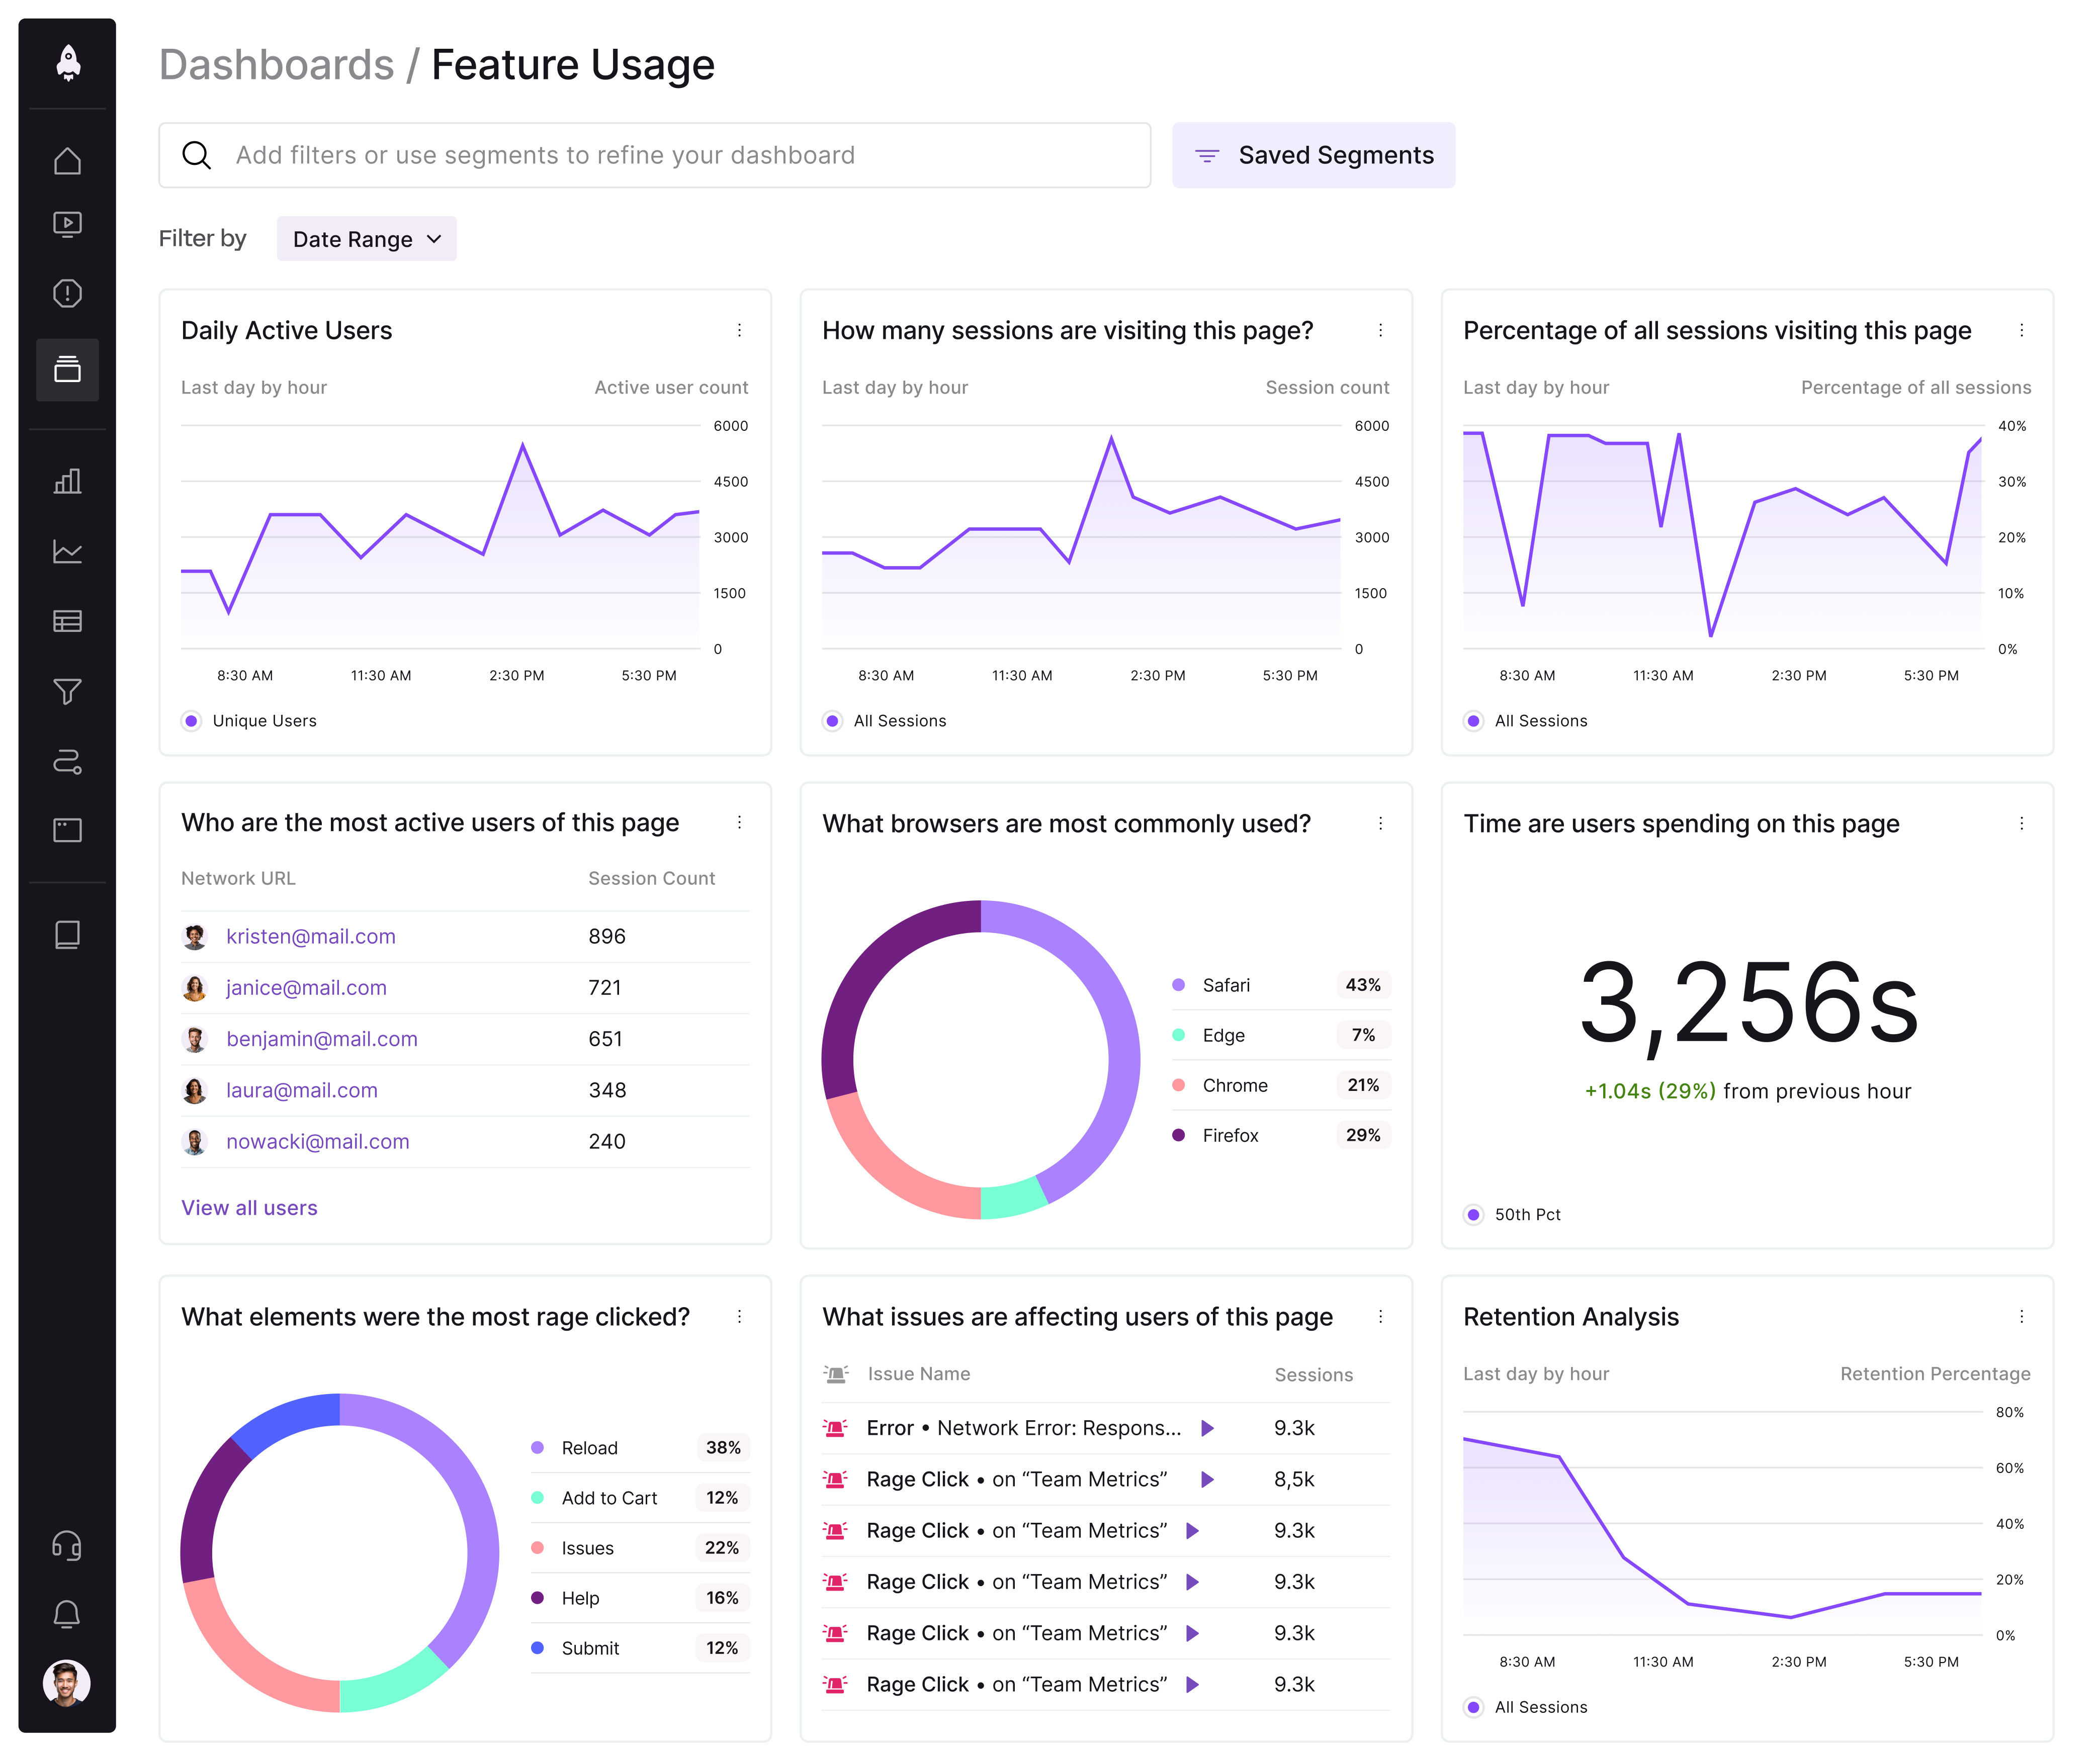Open the headset support icon
2100x1749 pixels.
pos(67,1546)
